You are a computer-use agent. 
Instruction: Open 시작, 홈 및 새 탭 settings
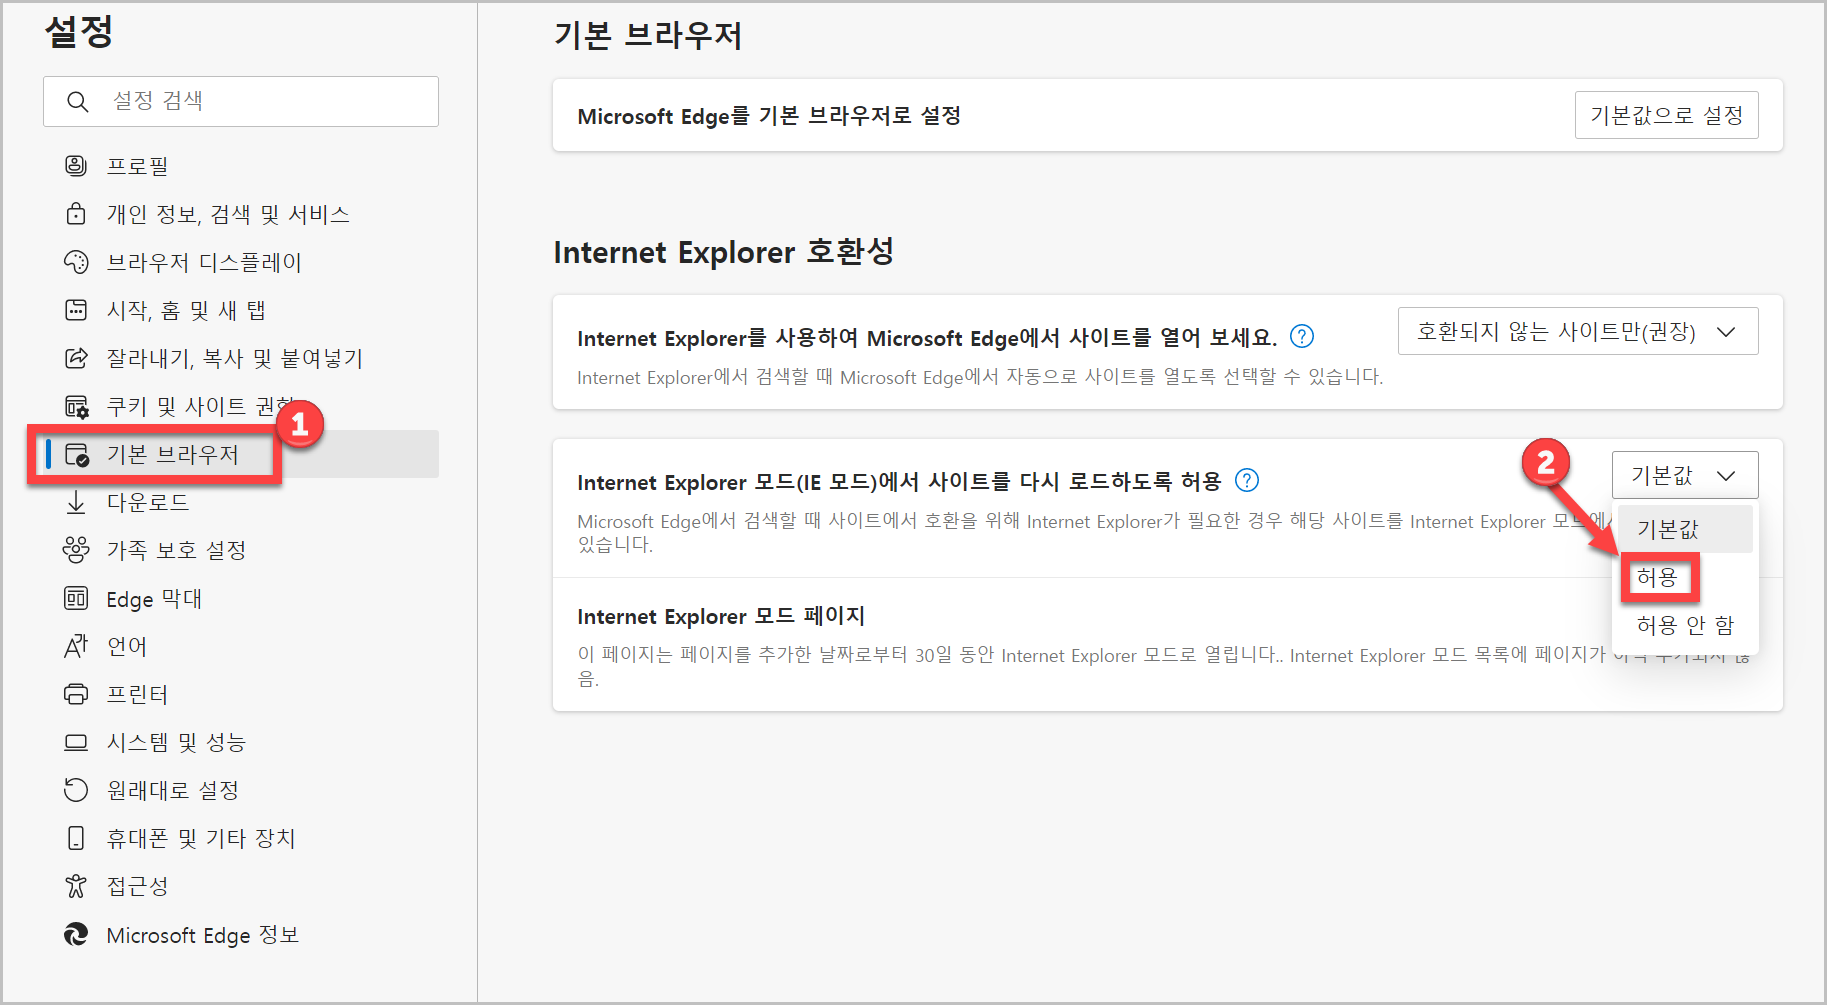click(x=241, y=310)
